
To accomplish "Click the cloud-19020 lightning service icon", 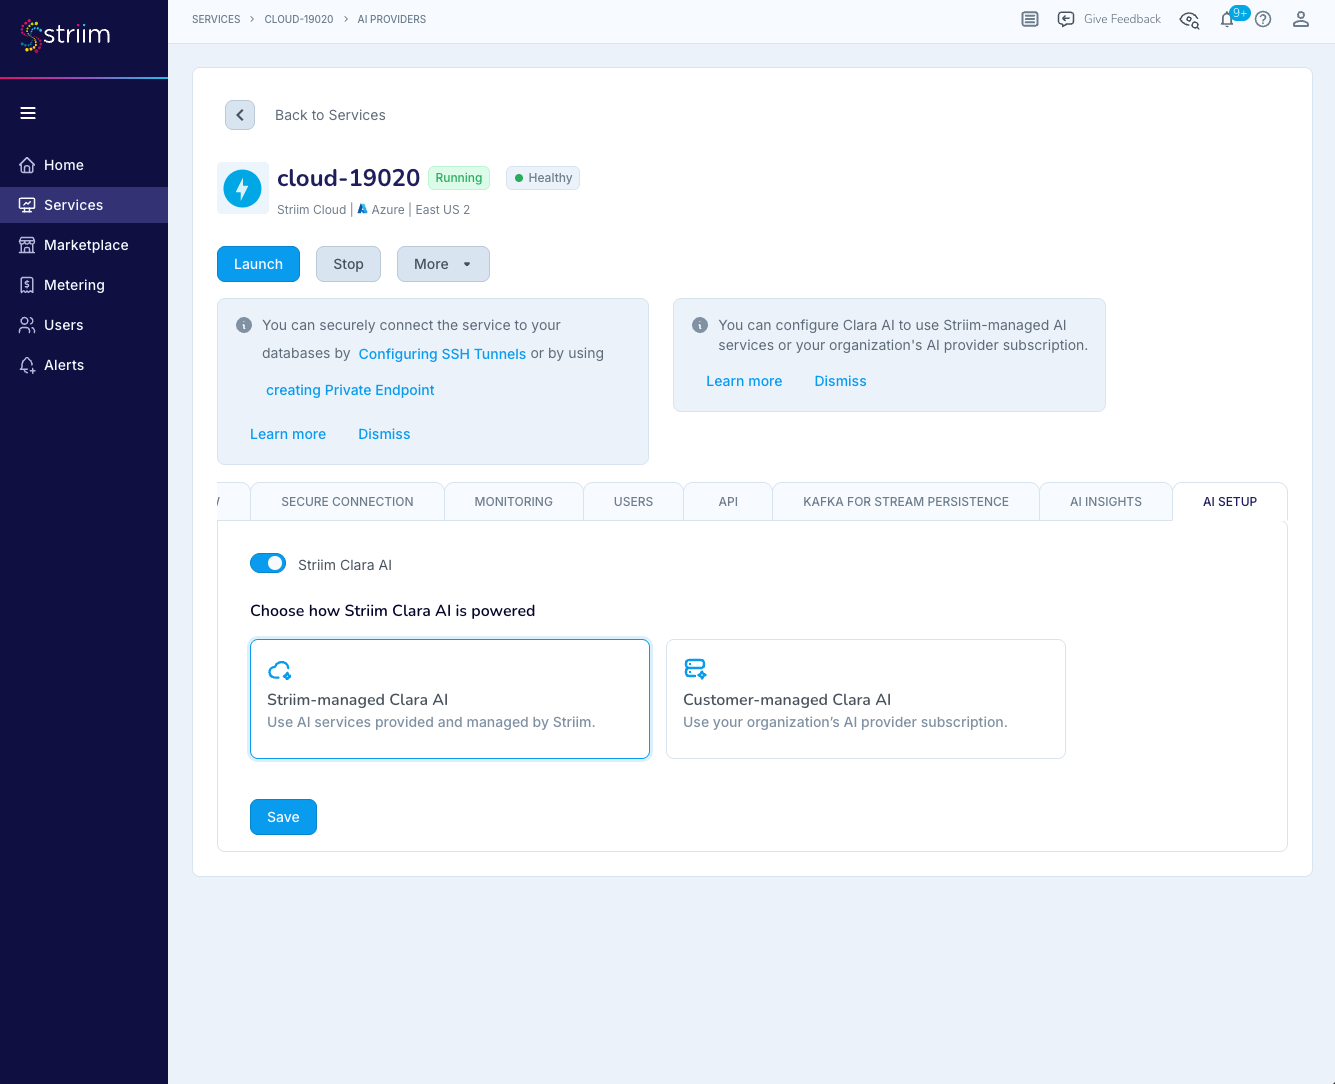I will tap(243, 188).
